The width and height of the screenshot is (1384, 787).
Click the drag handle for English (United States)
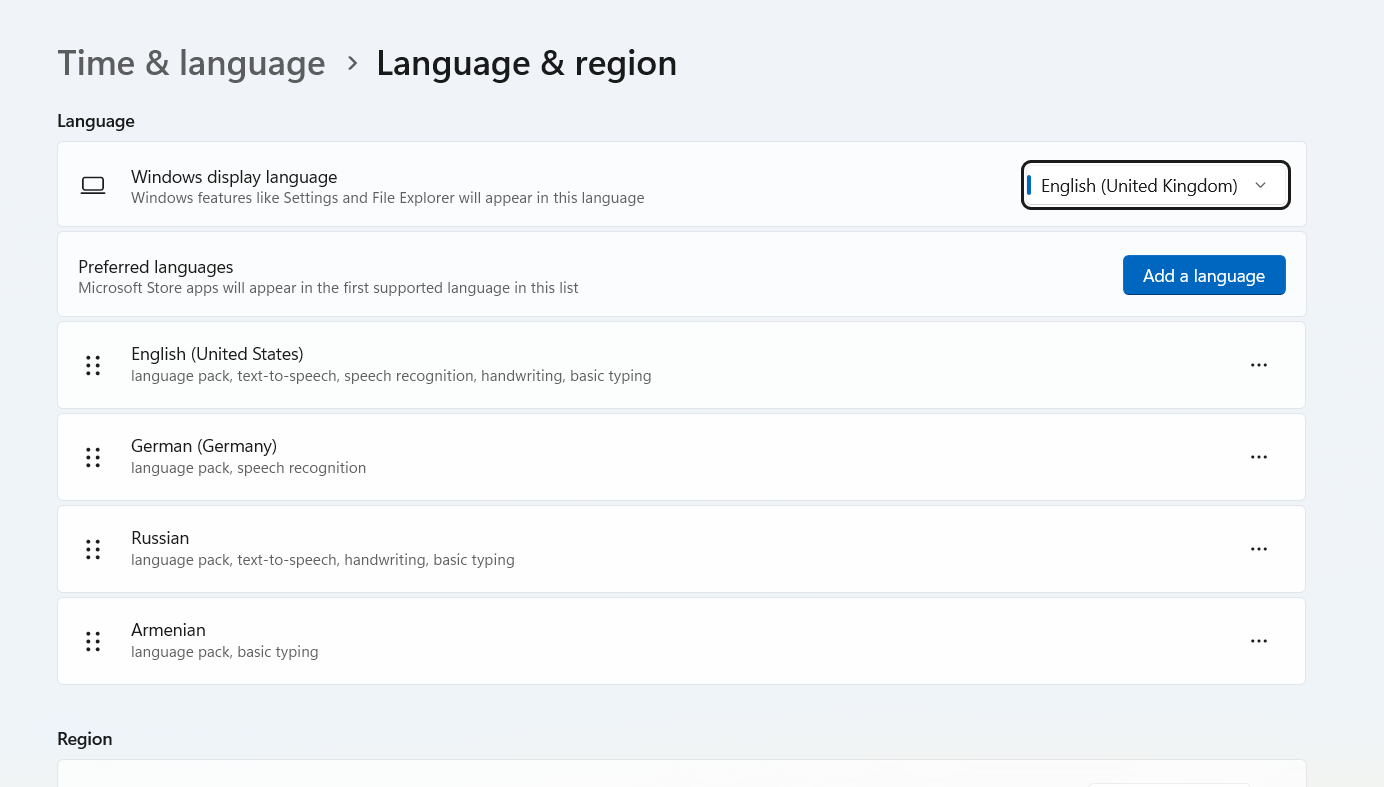tap(93, 365)
